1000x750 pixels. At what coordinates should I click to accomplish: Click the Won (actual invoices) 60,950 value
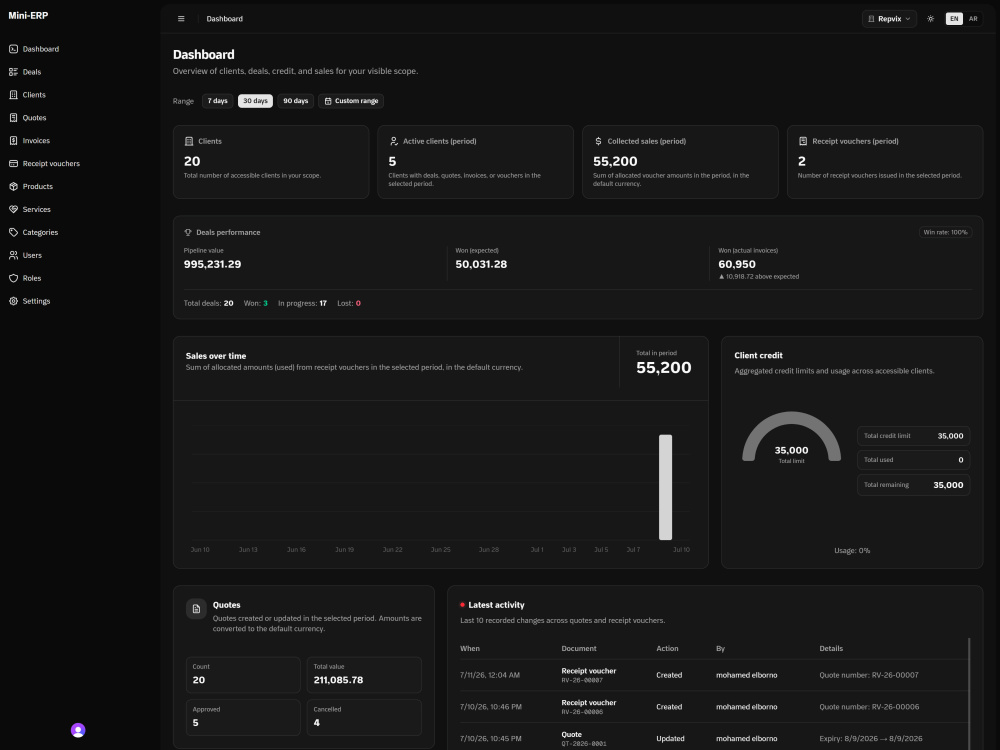(737, 265)
